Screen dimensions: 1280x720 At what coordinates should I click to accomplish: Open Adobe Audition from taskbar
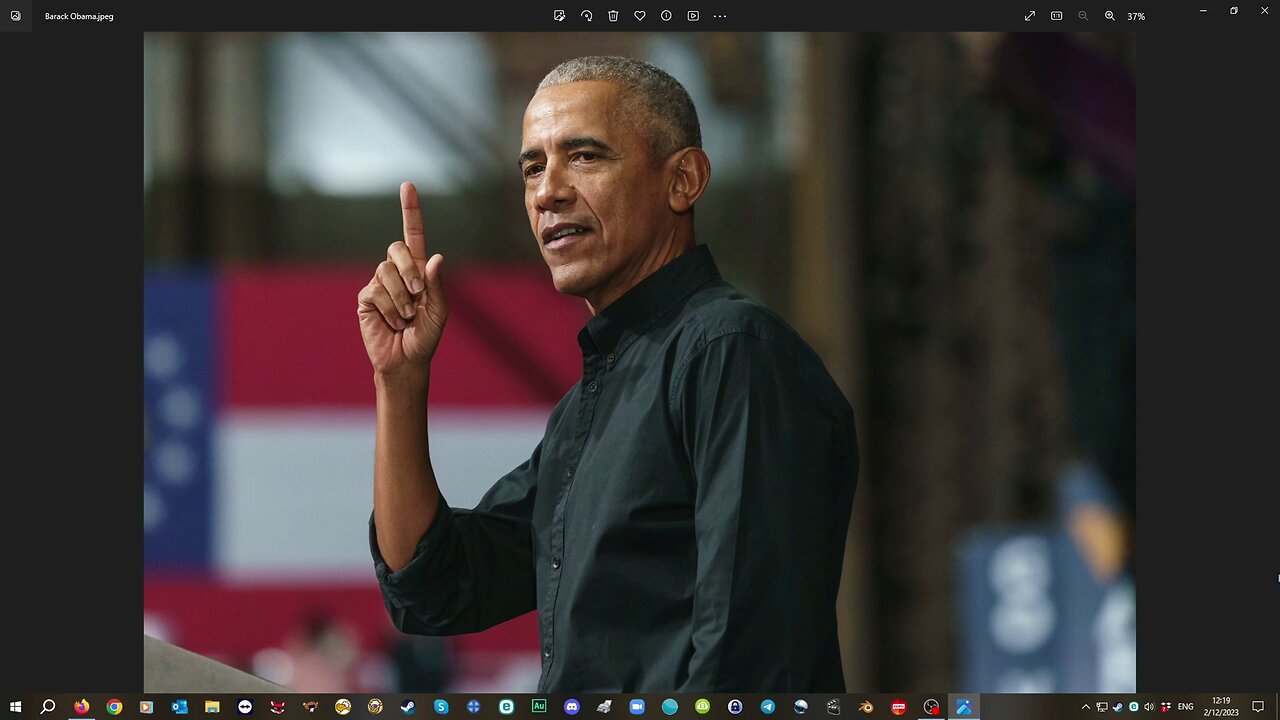539,707
